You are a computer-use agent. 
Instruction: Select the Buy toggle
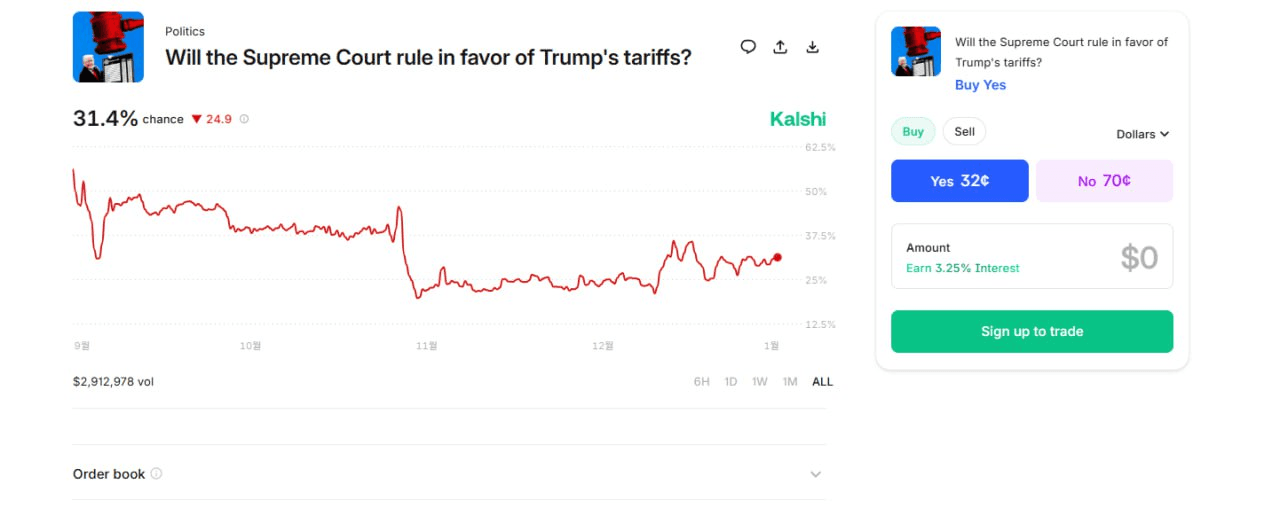click(x=913, y=132)
